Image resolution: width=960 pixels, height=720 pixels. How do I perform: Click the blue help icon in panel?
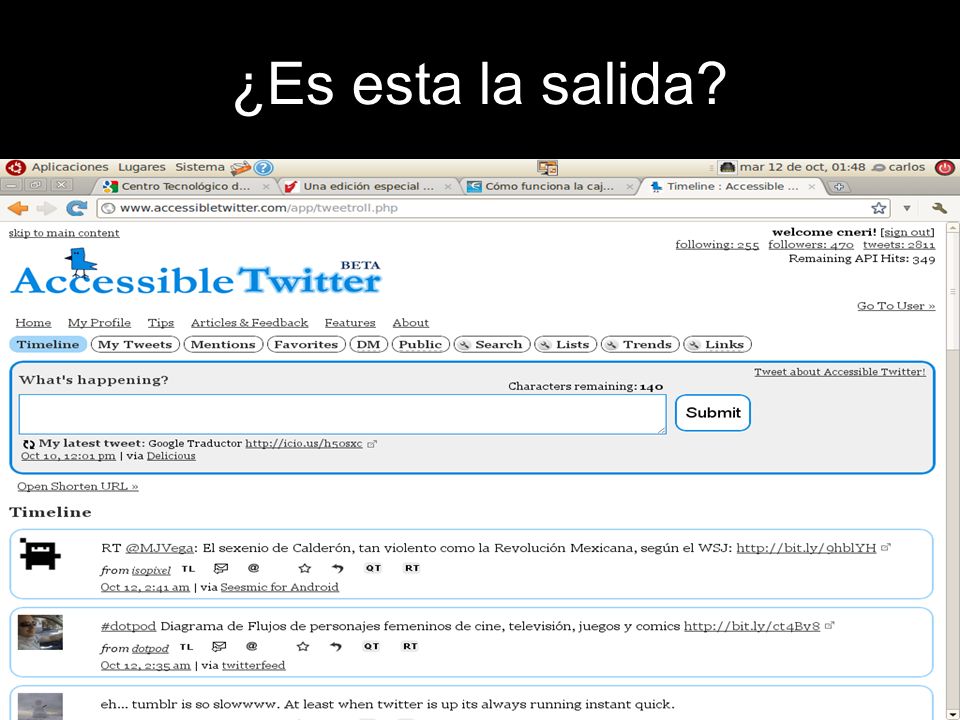[263, 168]
